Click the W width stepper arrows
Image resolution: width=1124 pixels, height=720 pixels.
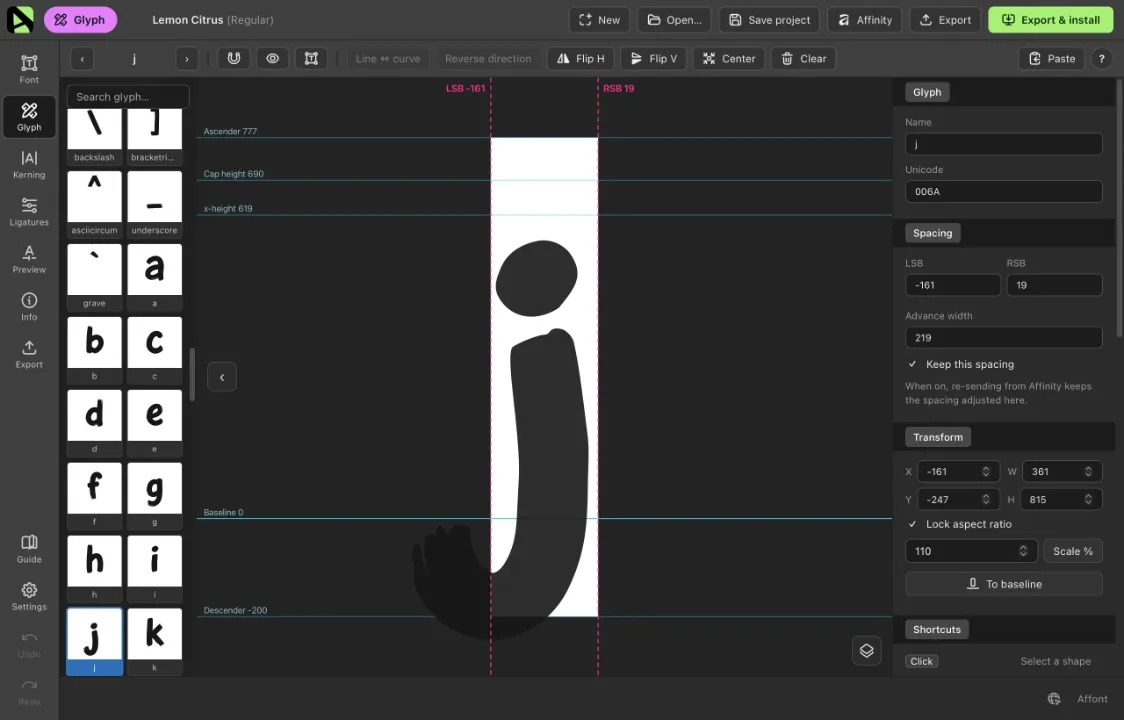(x=1088, y=471)
